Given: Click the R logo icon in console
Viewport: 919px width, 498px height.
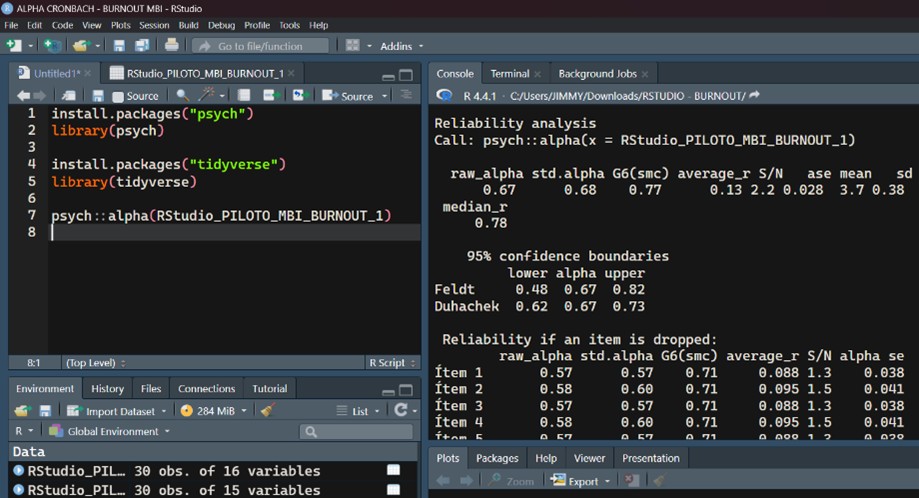Looking at the screenshot, I should pos(444,95).
